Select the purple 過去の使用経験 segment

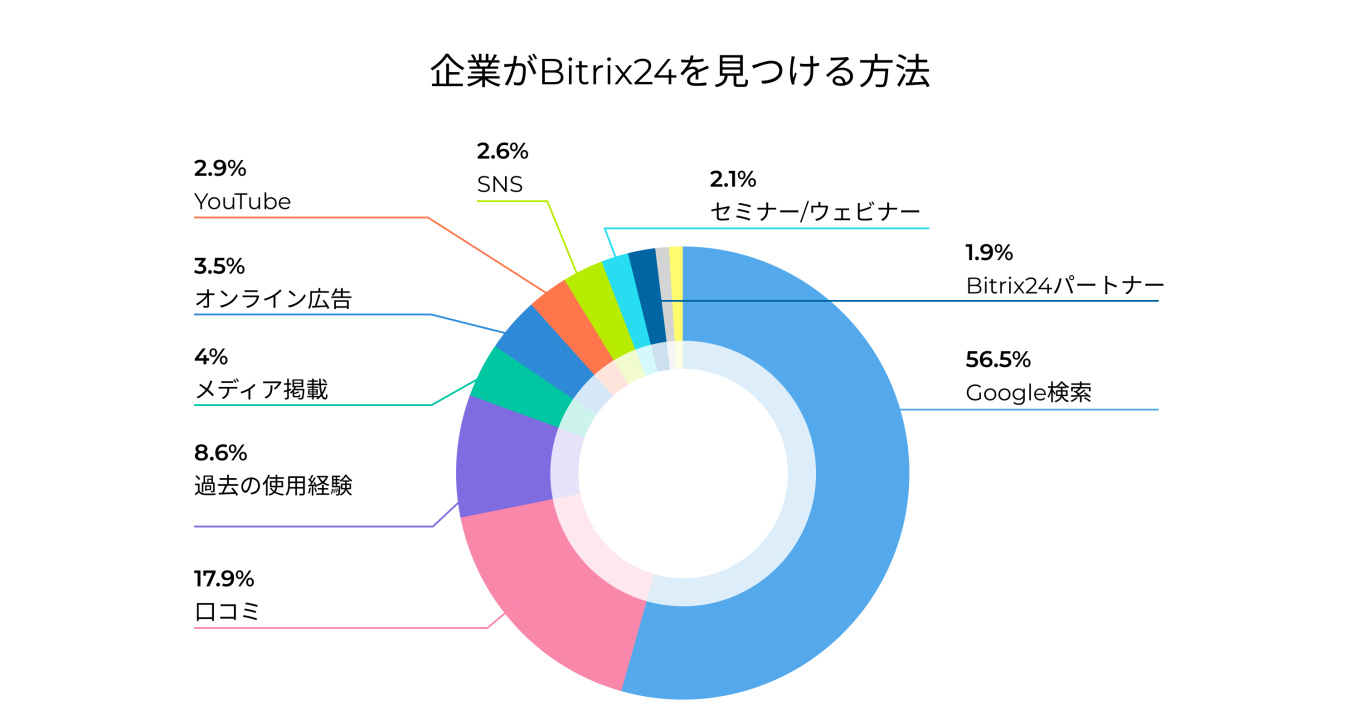click(500, 457)
